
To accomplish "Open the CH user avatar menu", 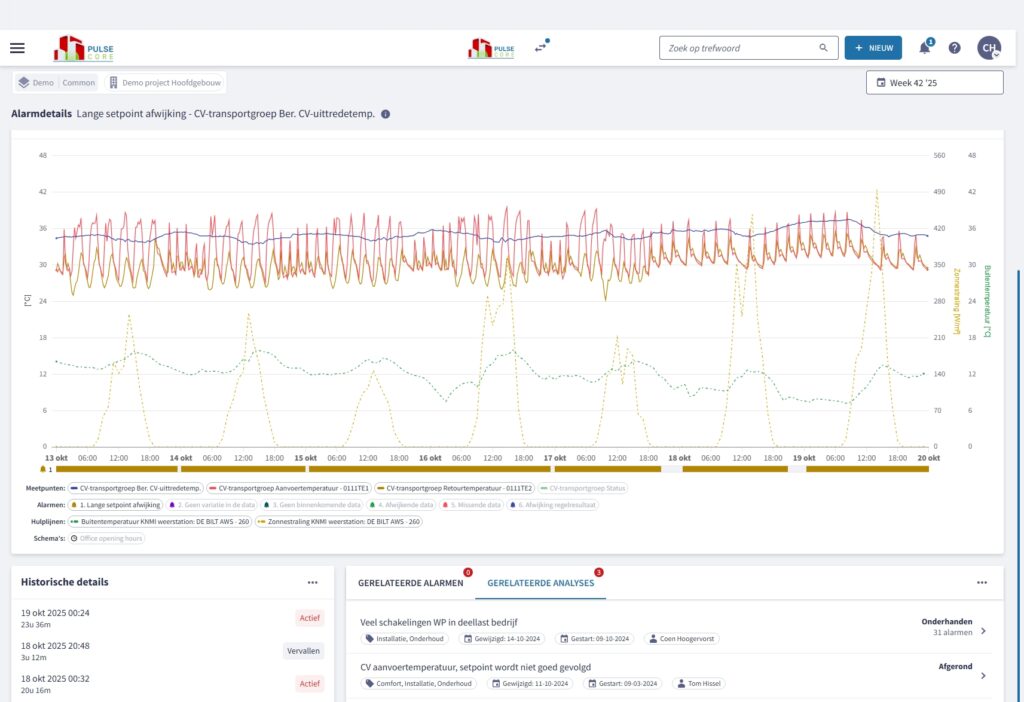I will 988,48.
